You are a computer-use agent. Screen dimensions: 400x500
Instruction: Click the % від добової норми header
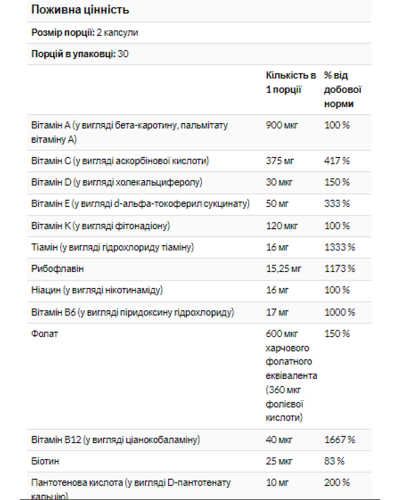click(343, 89)
